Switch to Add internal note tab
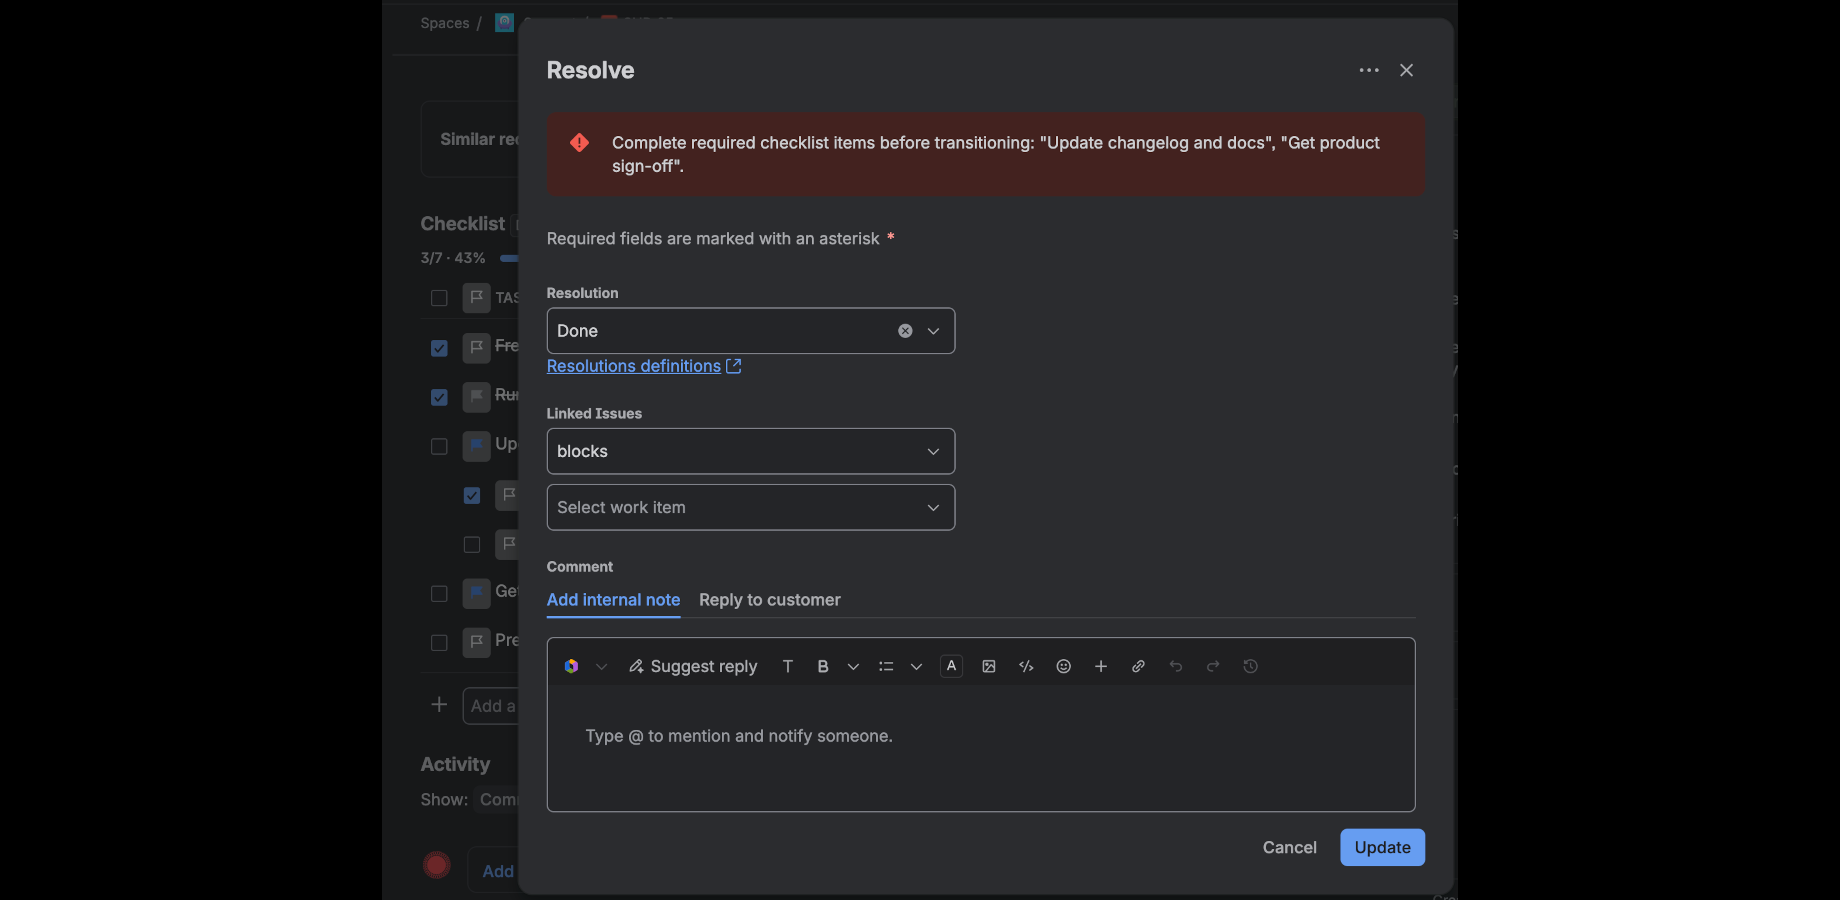The height and width of the screenshot is (900, 1840). coord(613,600)
